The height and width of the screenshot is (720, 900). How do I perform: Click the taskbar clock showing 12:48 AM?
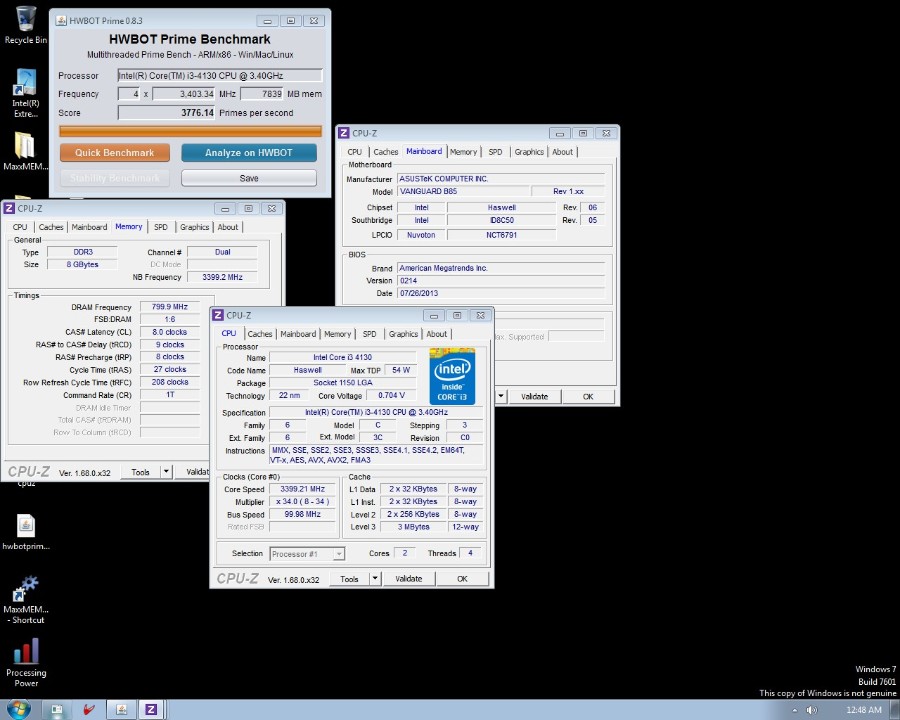pyautogui.click(x=864, y=710)
